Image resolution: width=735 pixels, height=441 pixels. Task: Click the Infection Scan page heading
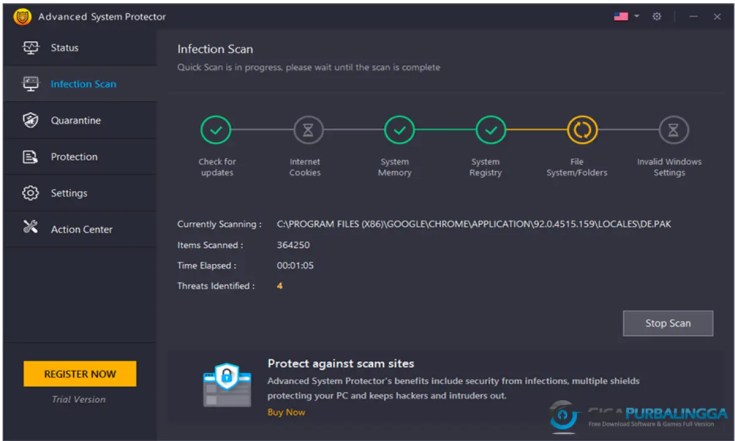[215, 49]
